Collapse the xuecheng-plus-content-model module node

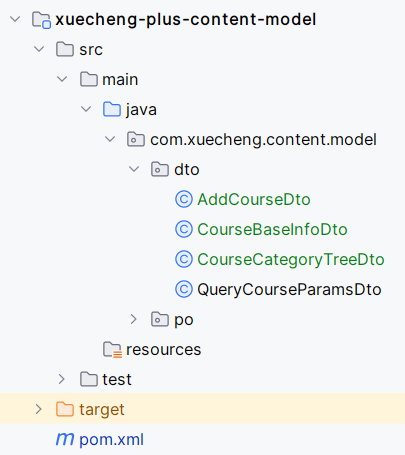coord(15,19)
